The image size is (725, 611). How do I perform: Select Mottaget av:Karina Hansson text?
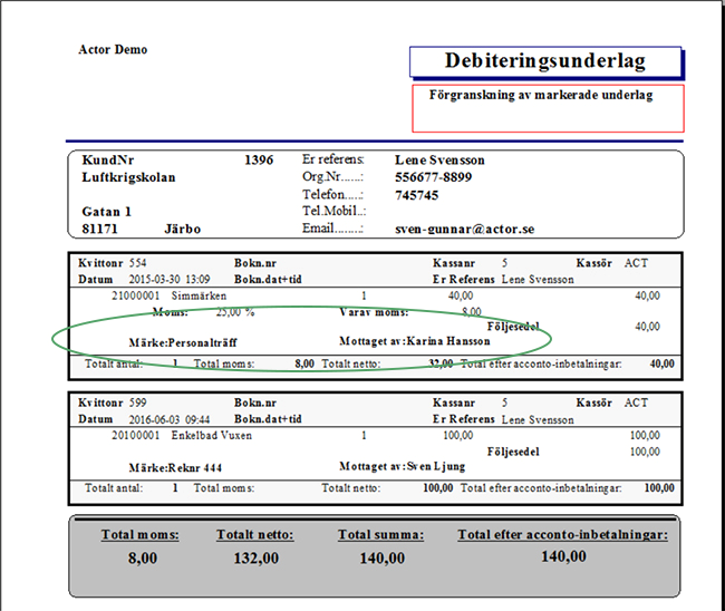(x=415, y=341)
